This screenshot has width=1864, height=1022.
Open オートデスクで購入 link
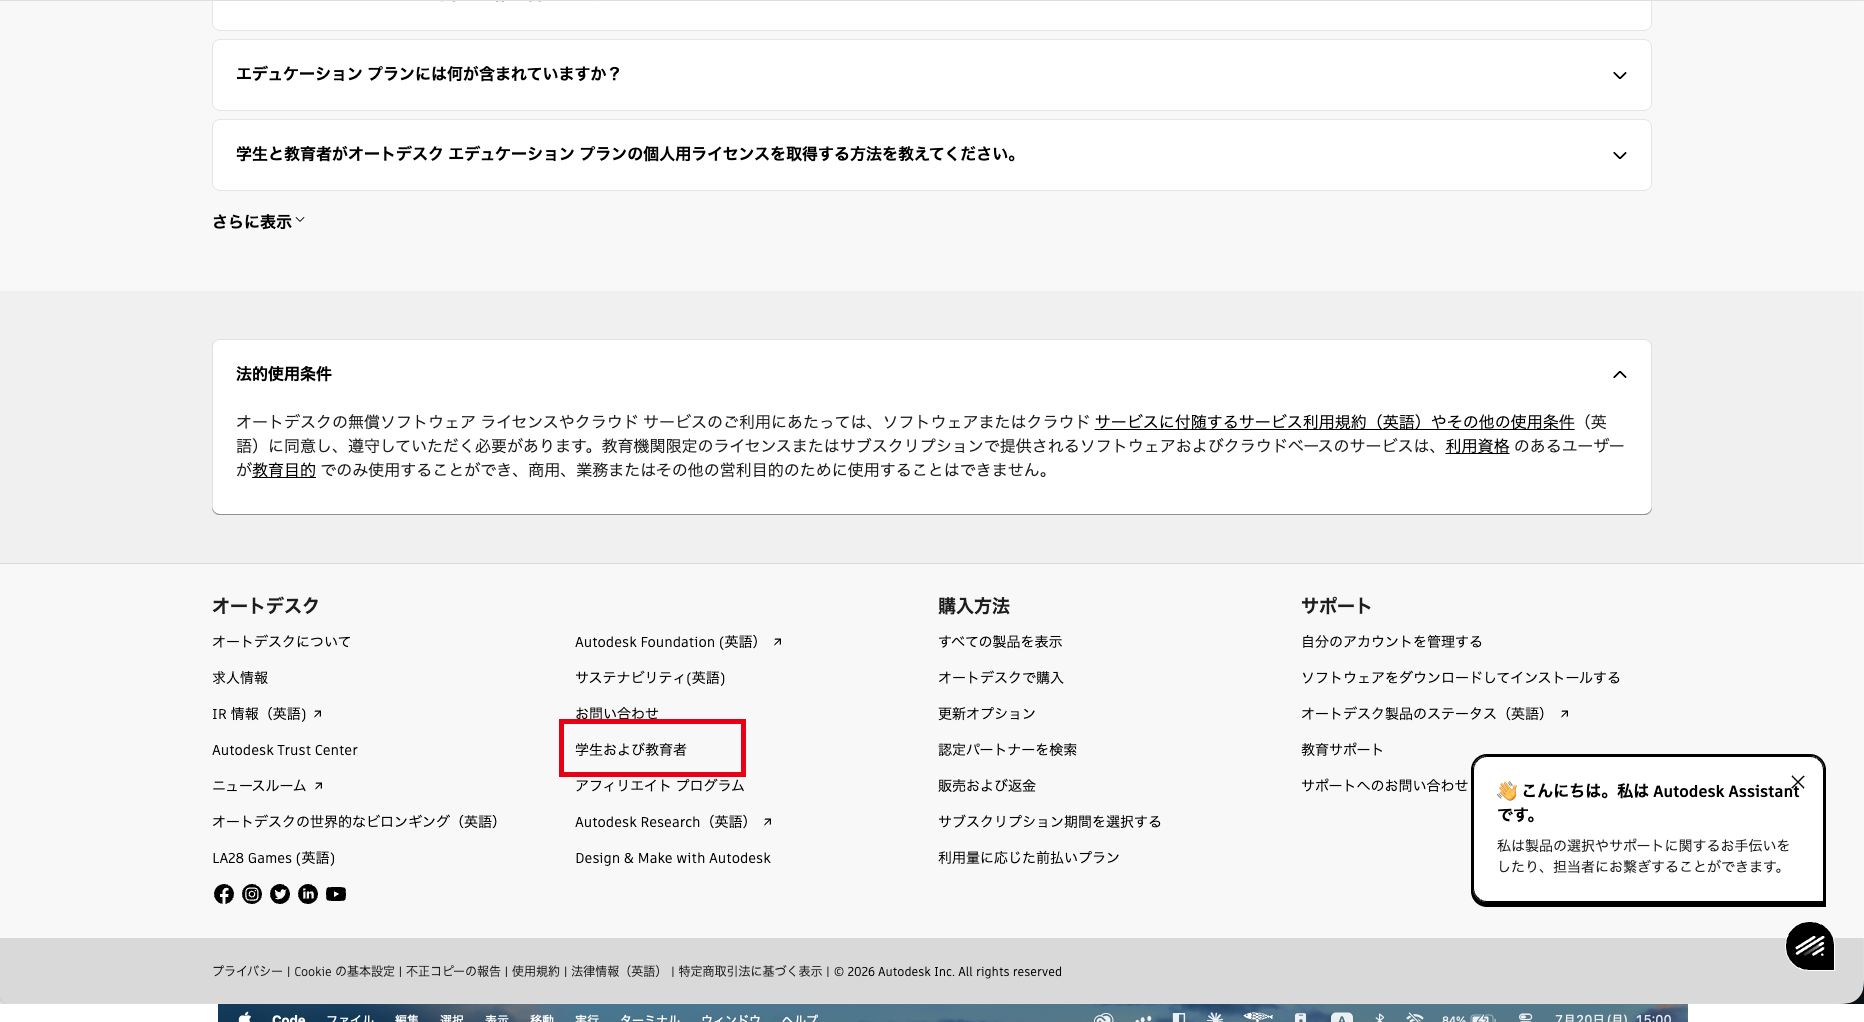pyautogui.click(x=1001, y=678)
